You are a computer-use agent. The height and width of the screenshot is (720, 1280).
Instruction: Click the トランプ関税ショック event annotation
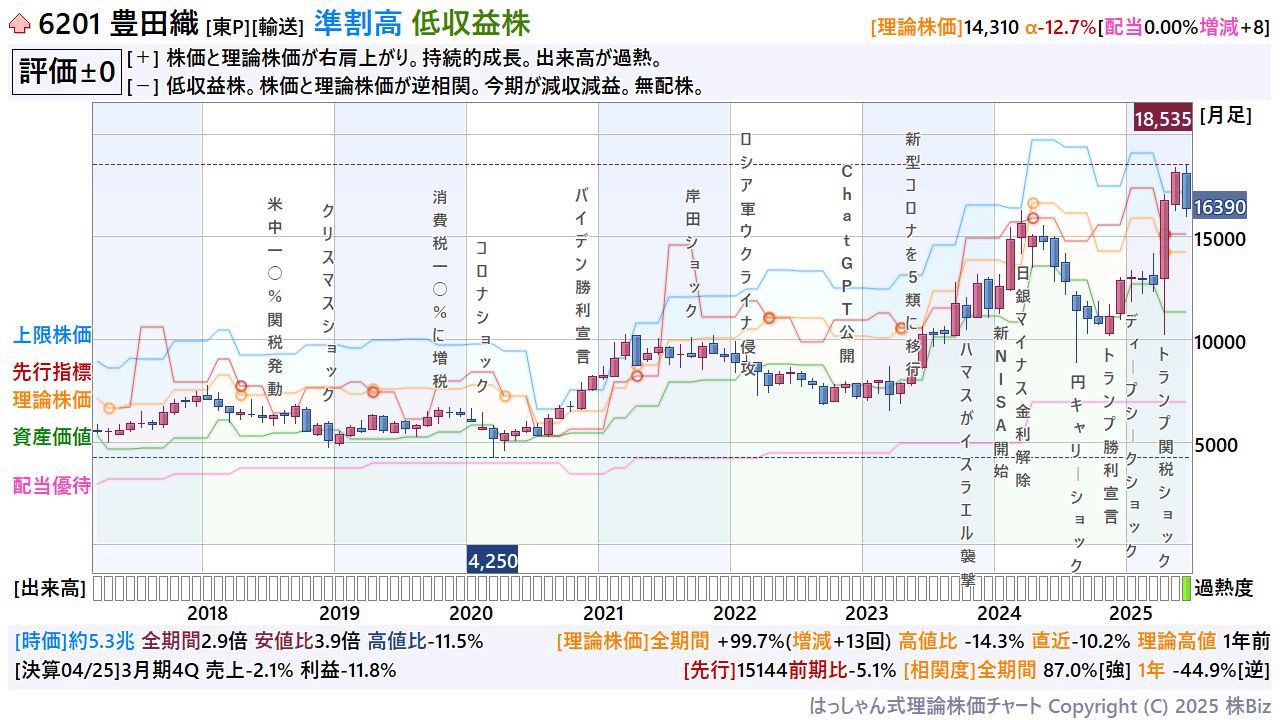(x=1164, y=456)
